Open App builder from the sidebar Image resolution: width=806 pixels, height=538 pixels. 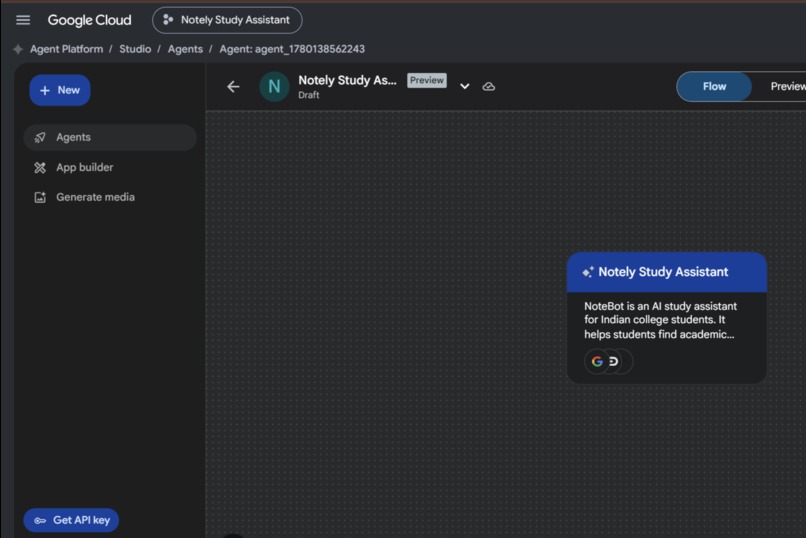[x=110, y=168]
